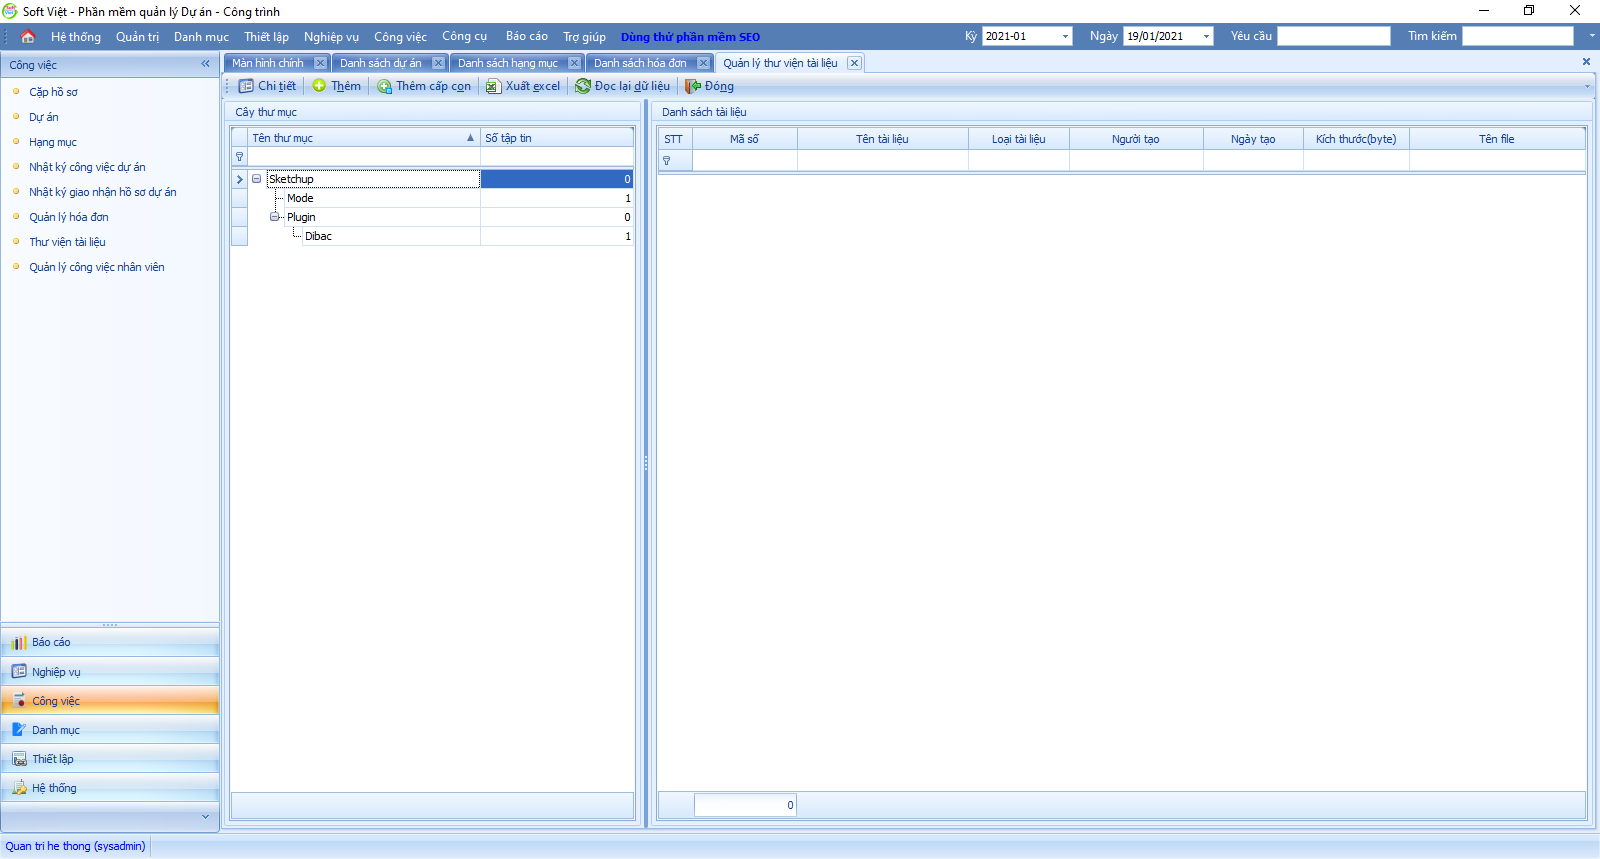The width and height of the screenshot is (1600, 859).
Task: Open the Ngày date dropdown
Action: pyautogui.click(x=1206, y=36)
